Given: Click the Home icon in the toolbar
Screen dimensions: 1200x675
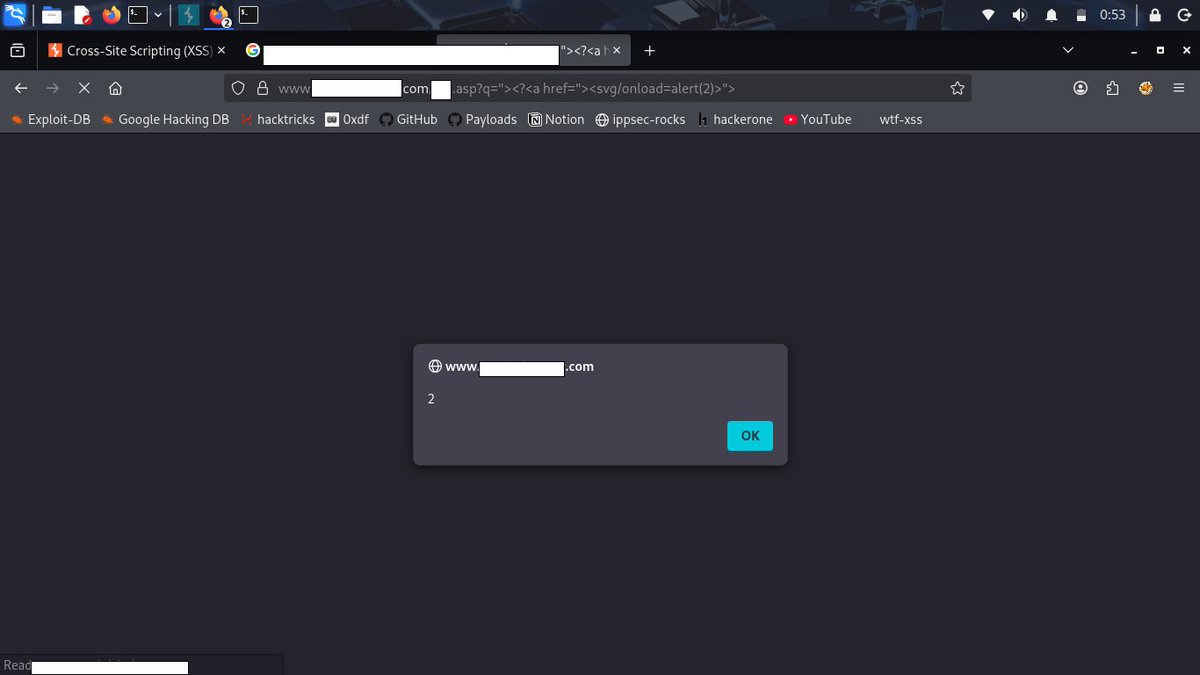Looking at the screenshot, I should pyautogui.click(x=115, y=88).
